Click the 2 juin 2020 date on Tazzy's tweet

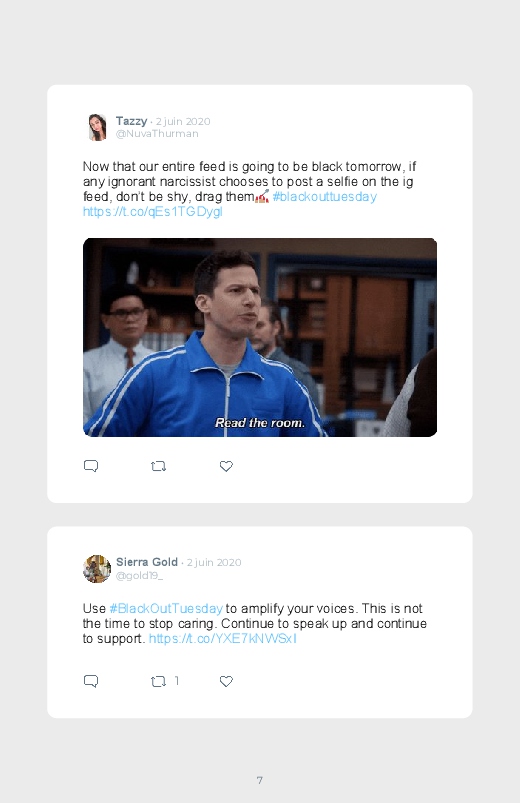pos(183,121)
